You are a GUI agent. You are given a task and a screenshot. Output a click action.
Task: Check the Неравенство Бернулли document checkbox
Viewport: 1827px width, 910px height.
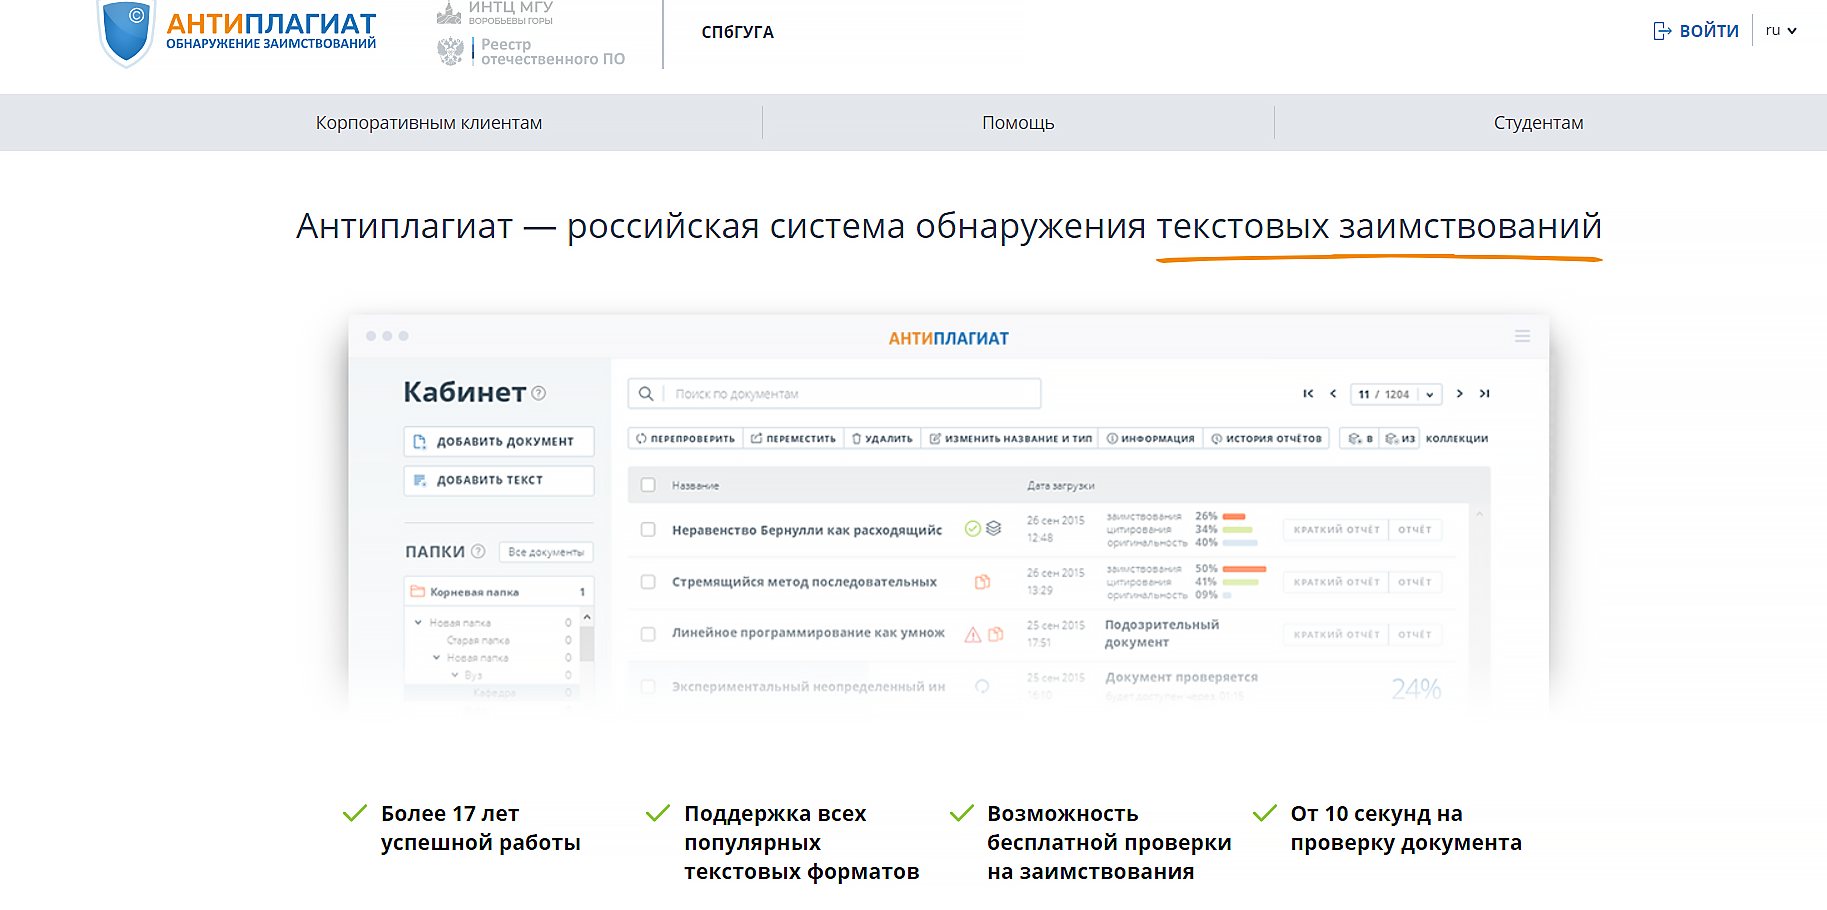648,530
